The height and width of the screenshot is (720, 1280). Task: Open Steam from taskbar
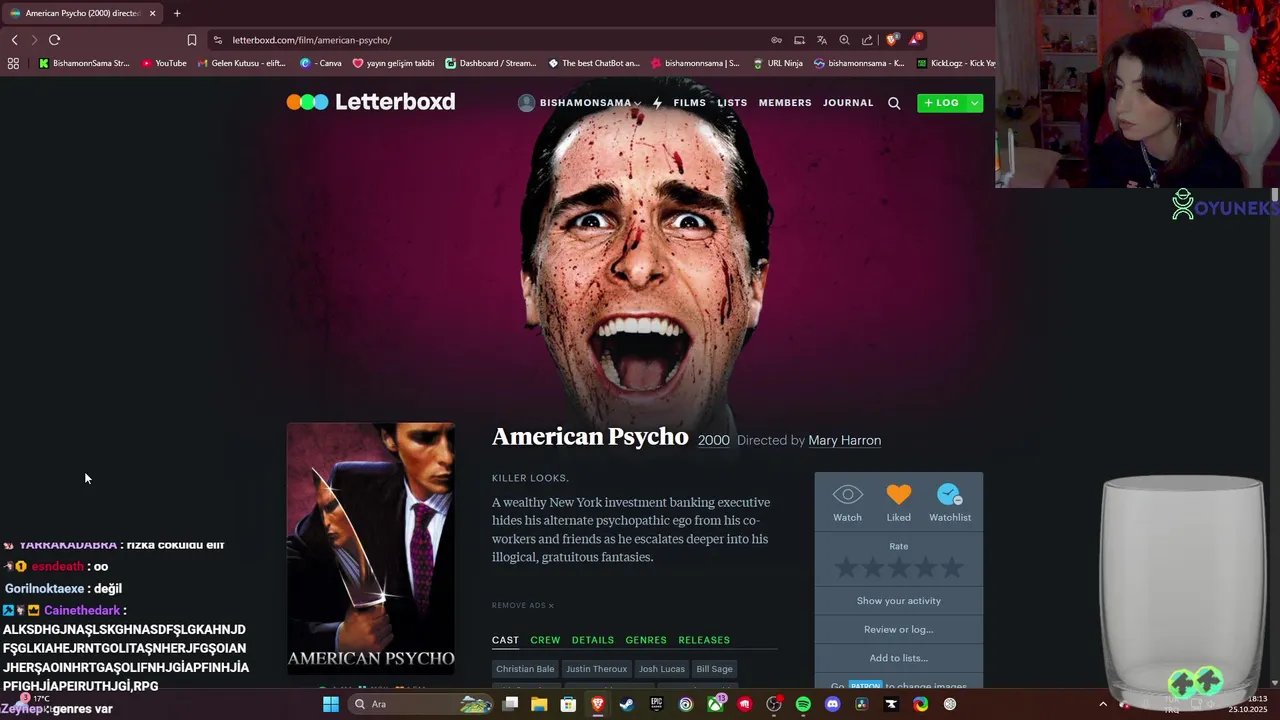click(626, 704)
